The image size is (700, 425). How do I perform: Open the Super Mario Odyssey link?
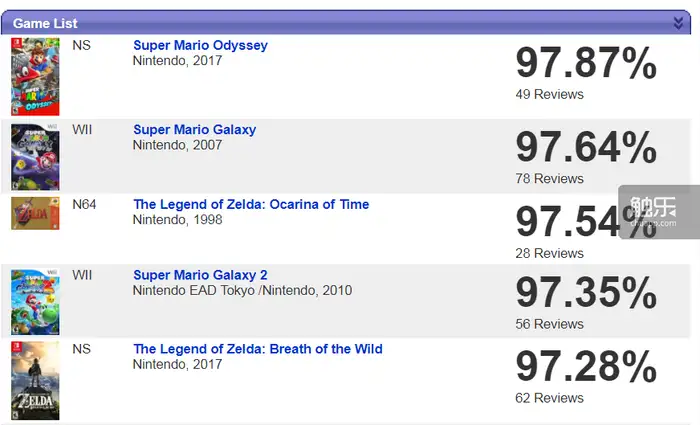(200, 46)
